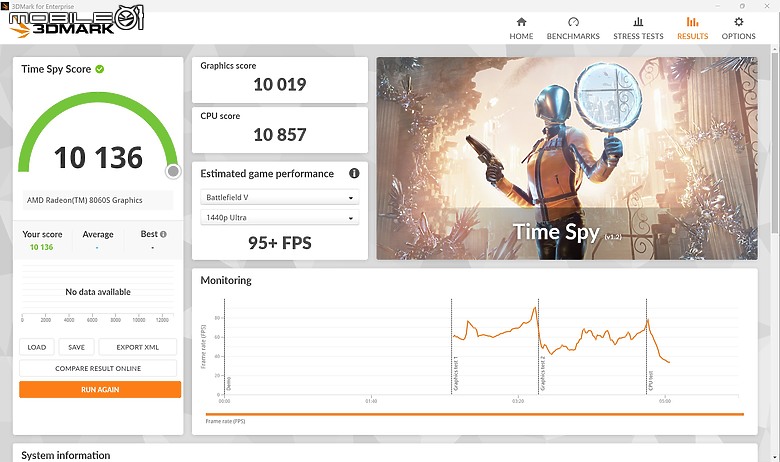
Task: Click the Average column label
Action: click(x=98, y=234)
